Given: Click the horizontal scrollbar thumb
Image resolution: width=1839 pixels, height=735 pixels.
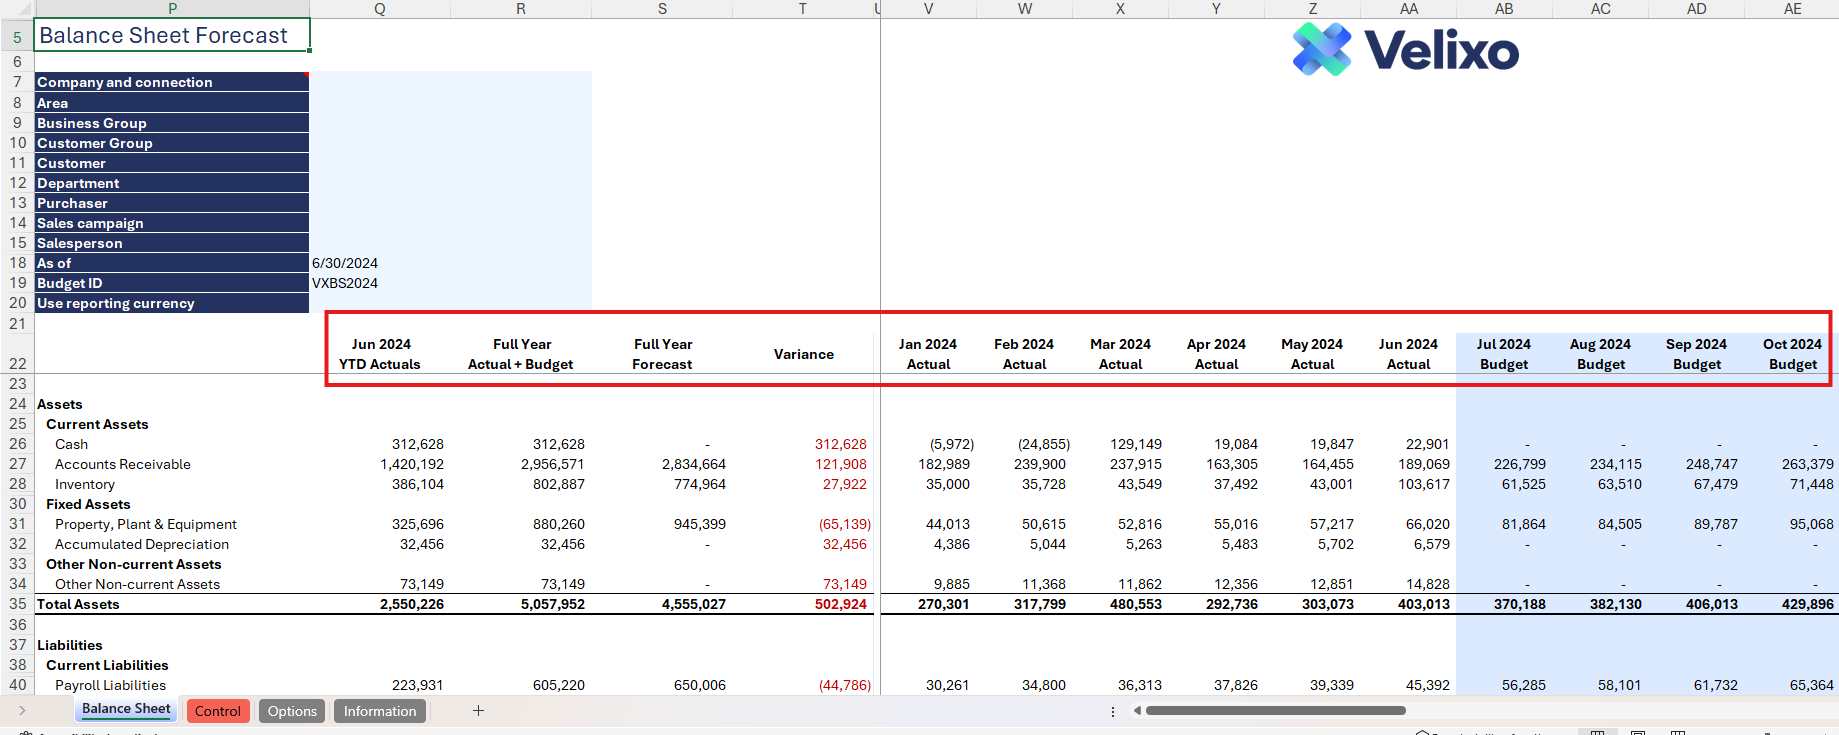Looking at the screenshot, I should (1275, 711).
